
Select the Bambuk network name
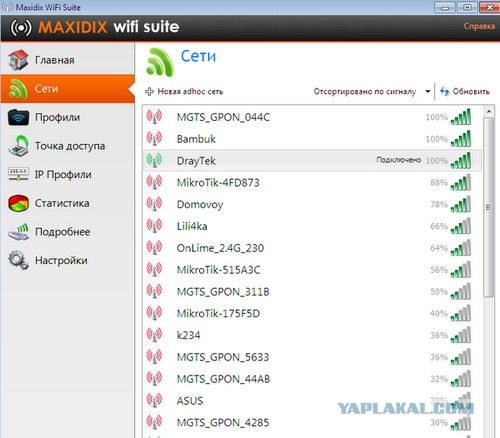point(196,139)
